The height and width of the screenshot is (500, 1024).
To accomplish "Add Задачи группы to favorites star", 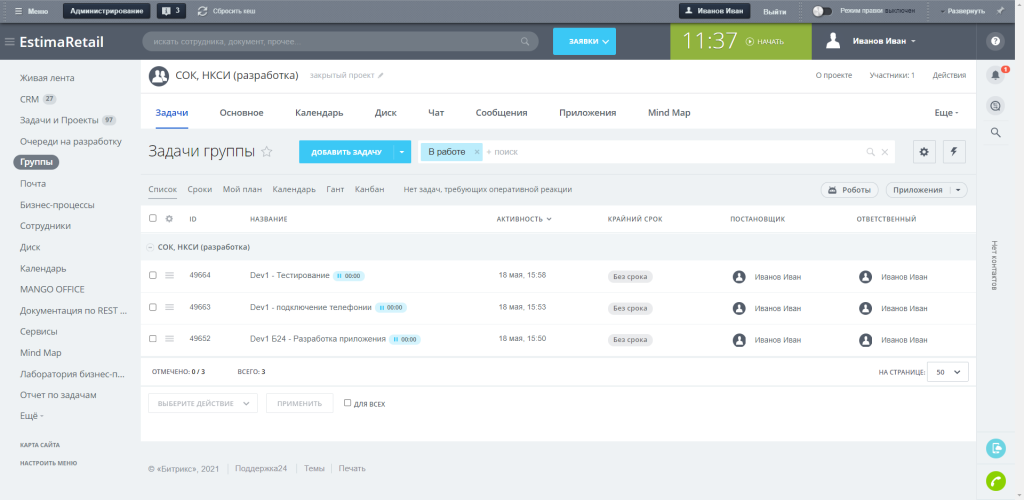I will click(x=266, y=151).
